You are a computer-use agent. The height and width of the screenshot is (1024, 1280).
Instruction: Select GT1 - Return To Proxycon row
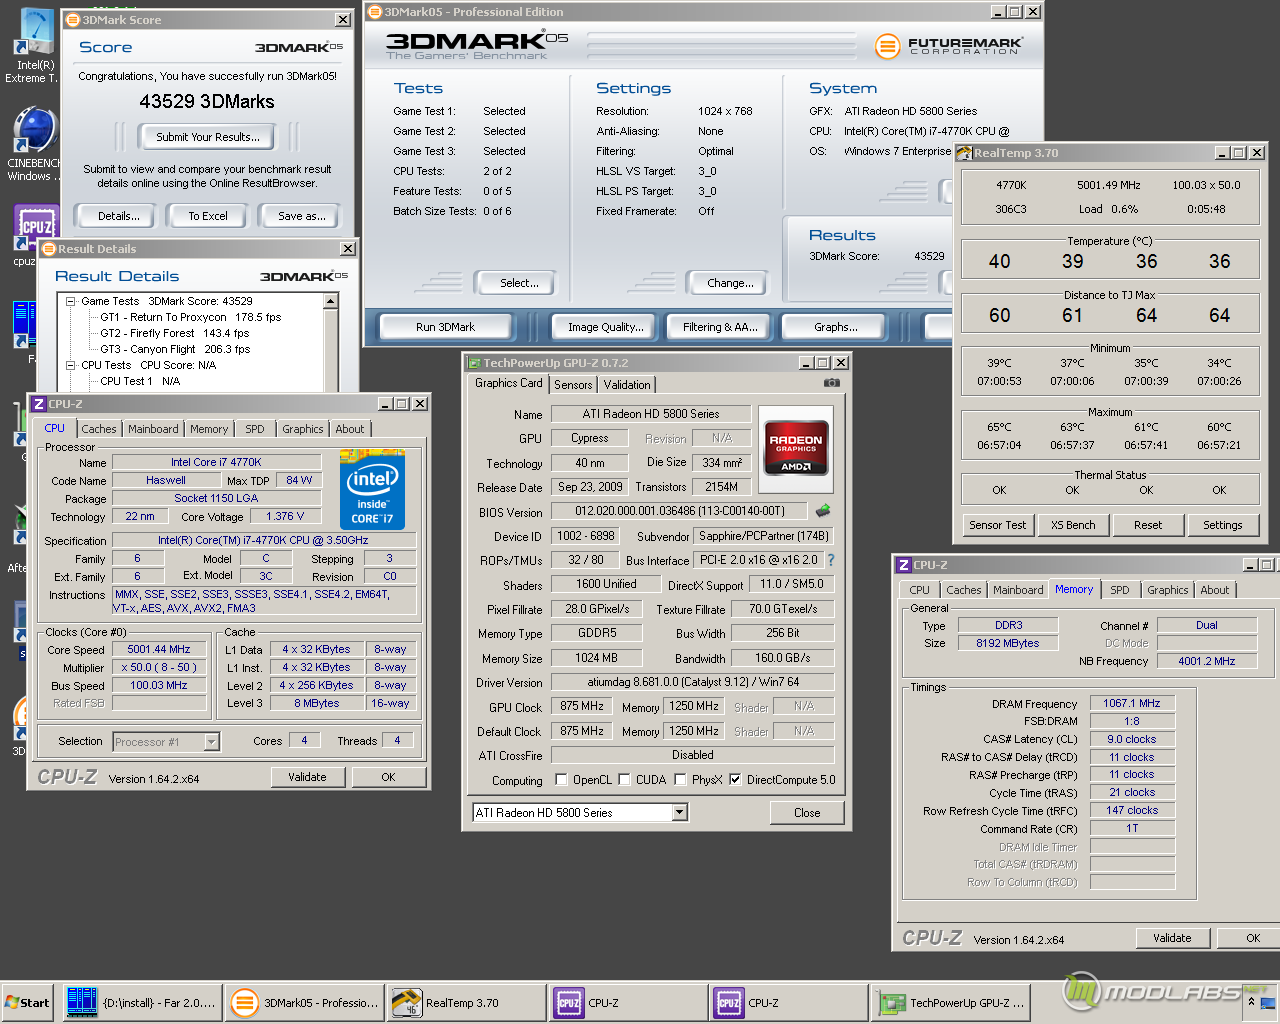pyautogui.click(x=190, y=317)
